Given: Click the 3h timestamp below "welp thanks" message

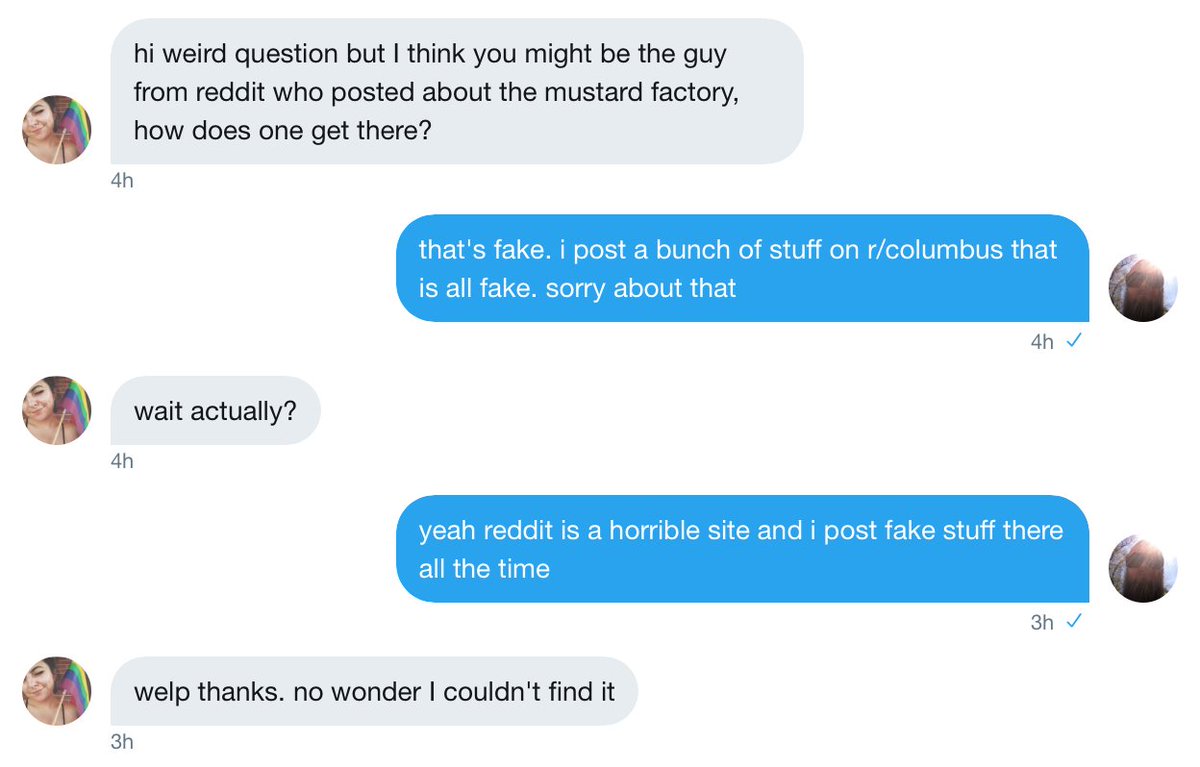Looking at the screenshot, I should tap(122, 742).
